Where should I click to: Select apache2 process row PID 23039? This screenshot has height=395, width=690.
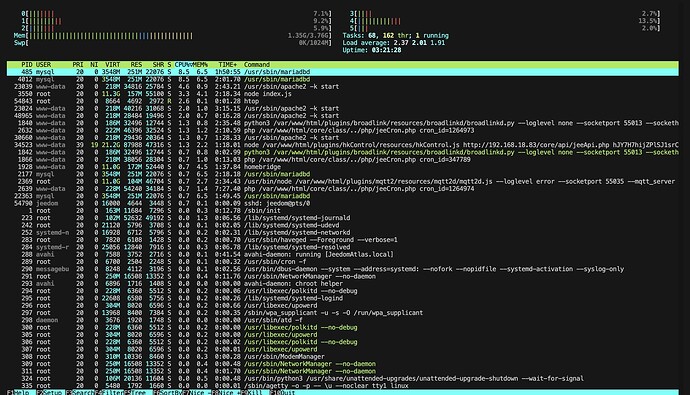pos(342,87)
